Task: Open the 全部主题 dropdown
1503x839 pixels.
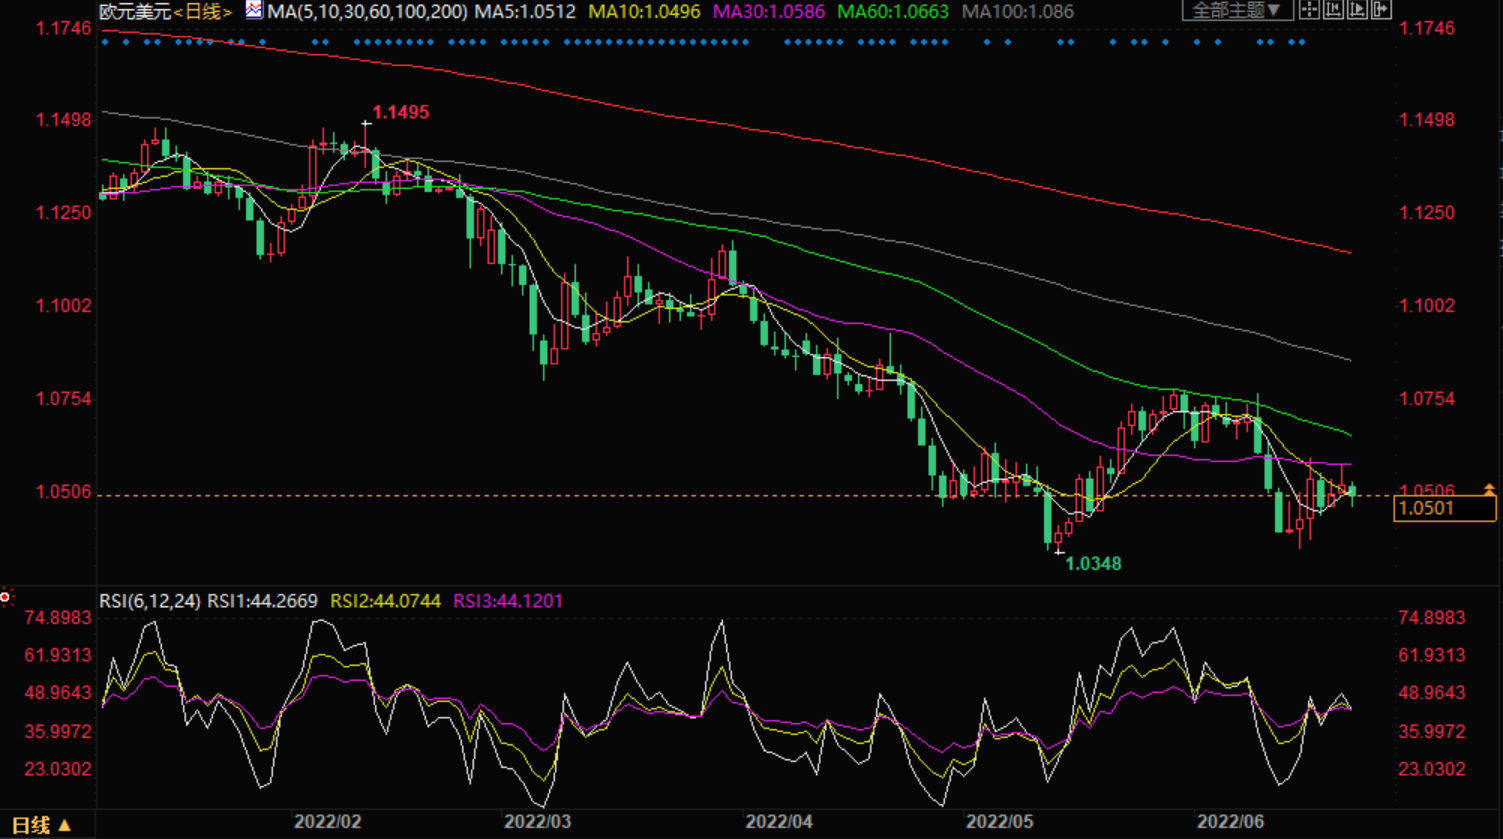Action: coord(1236,11)
